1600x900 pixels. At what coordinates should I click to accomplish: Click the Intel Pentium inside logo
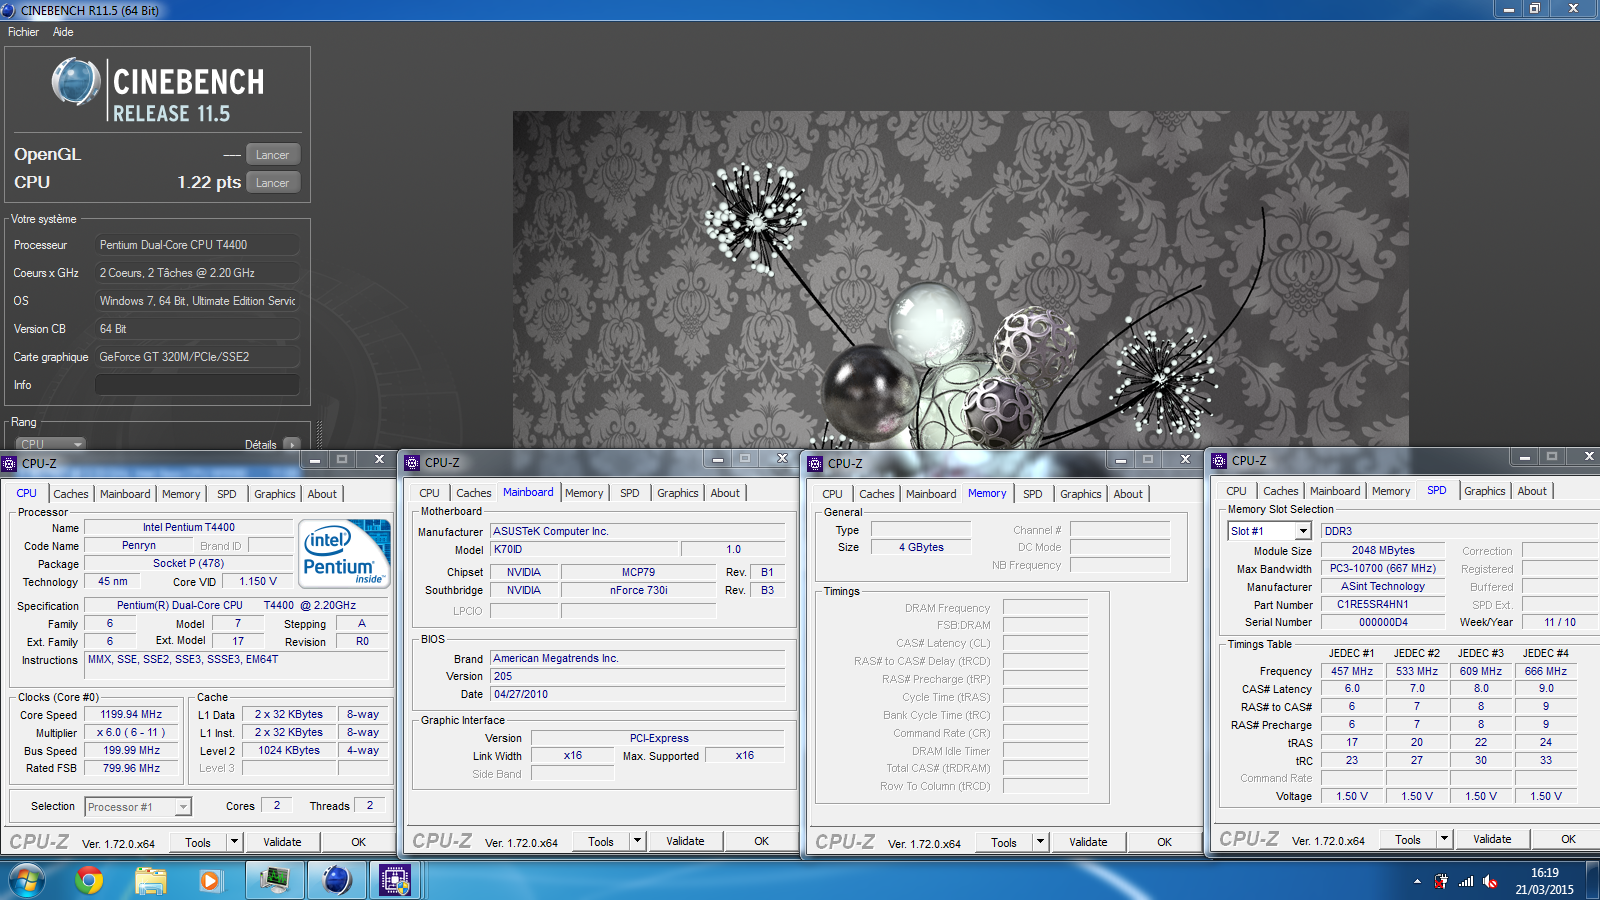pos(345,554)
